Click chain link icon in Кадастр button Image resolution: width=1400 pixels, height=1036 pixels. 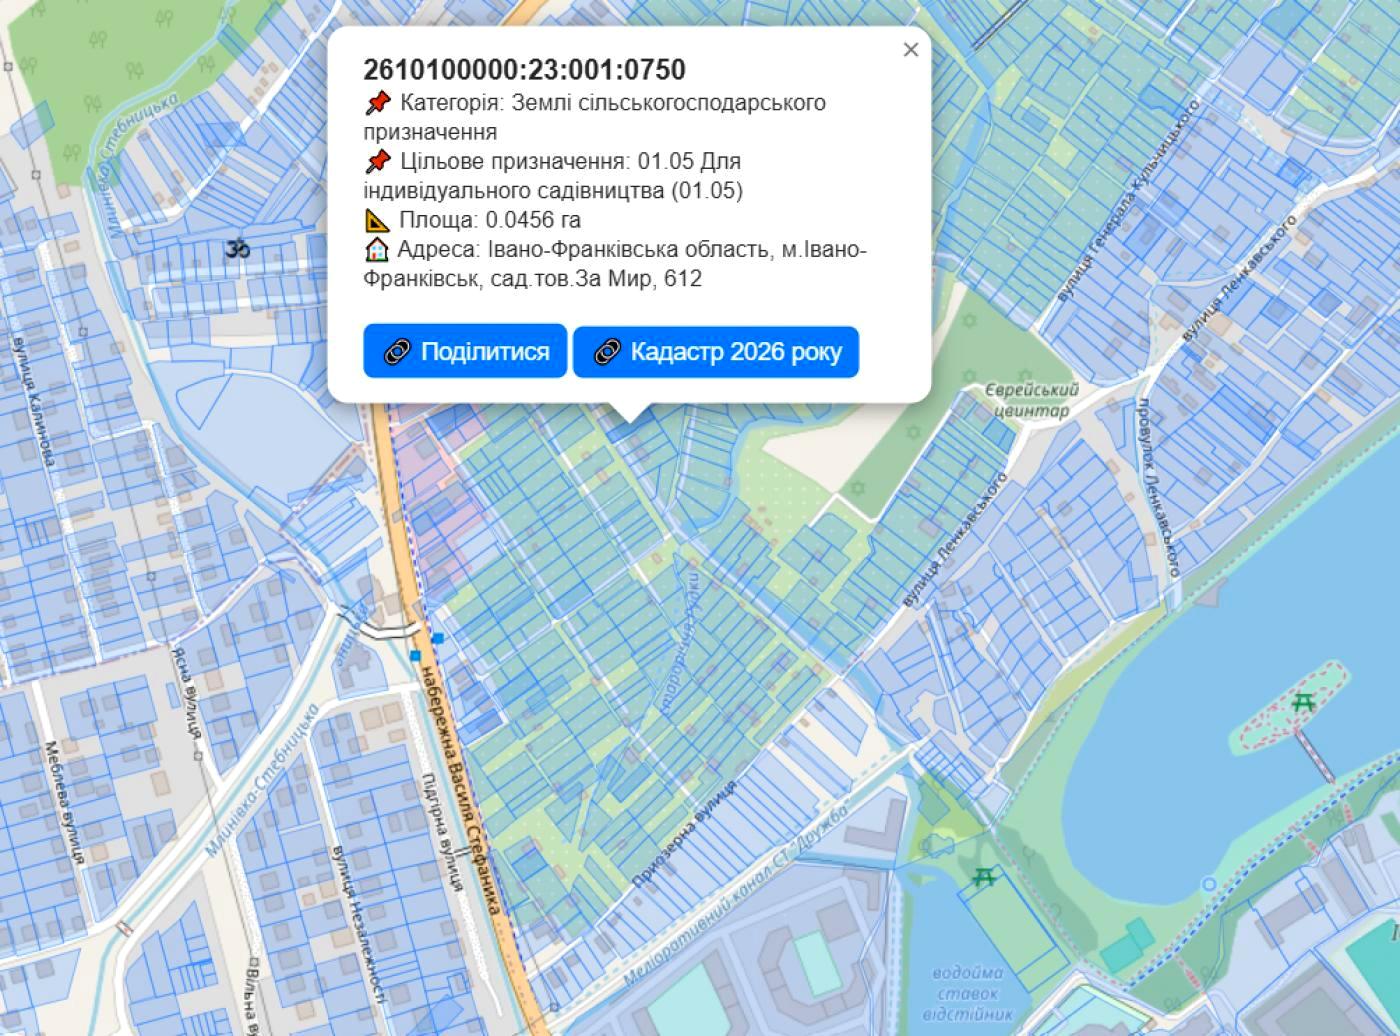pos(607,352)
